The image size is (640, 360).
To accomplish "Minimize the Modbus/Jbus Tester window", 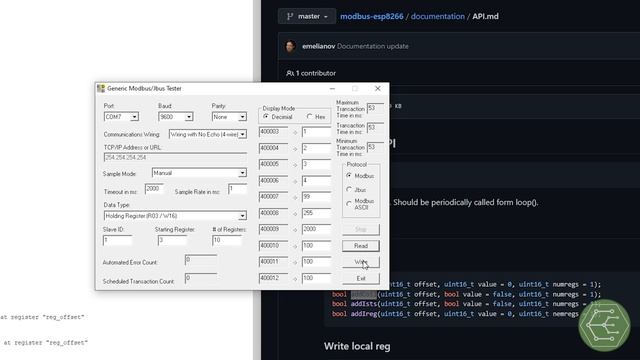I will 332,89.
